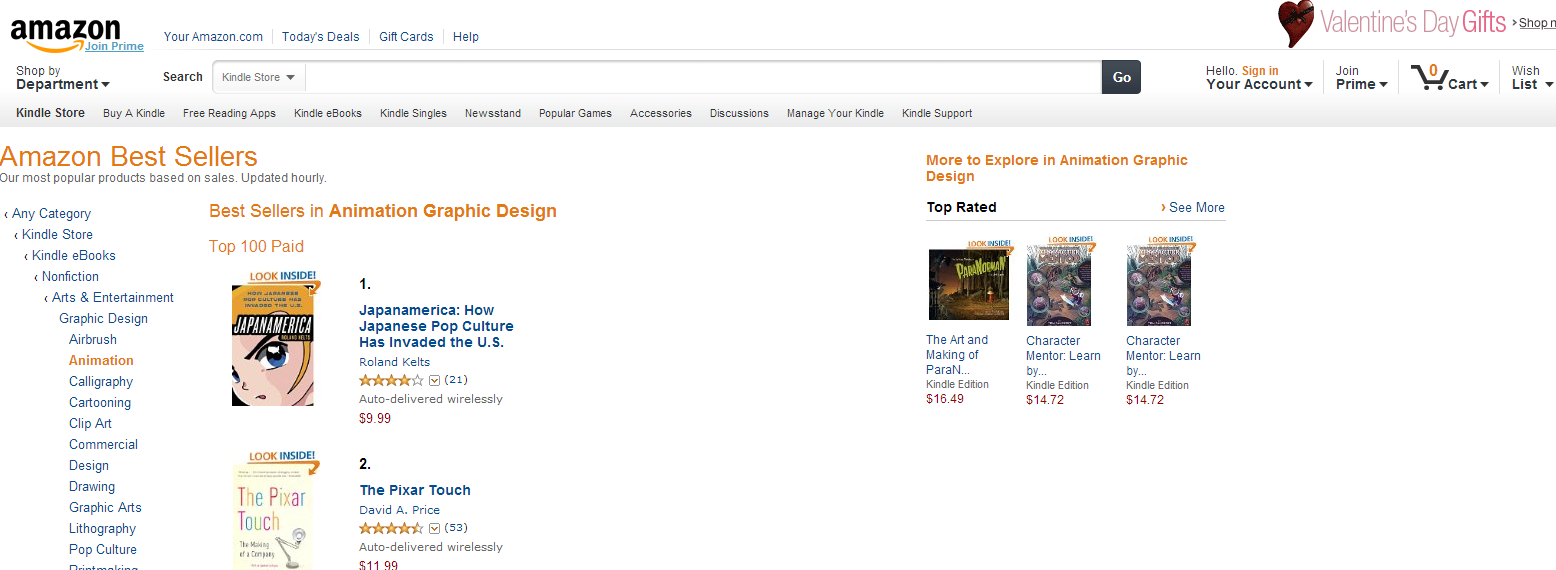
Task: Open Gift Cards link
Action: (406, 37)
